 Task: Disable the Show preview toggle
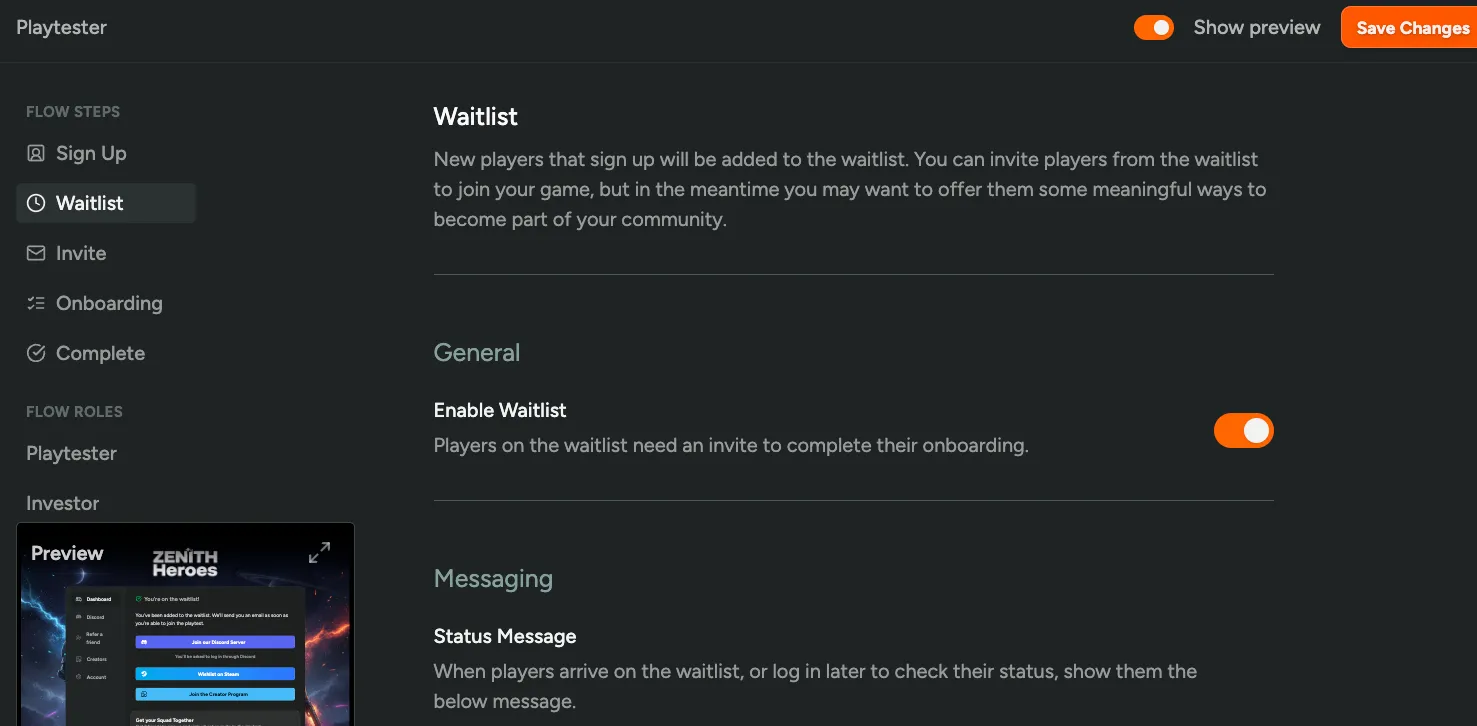tap(1154, 27)
